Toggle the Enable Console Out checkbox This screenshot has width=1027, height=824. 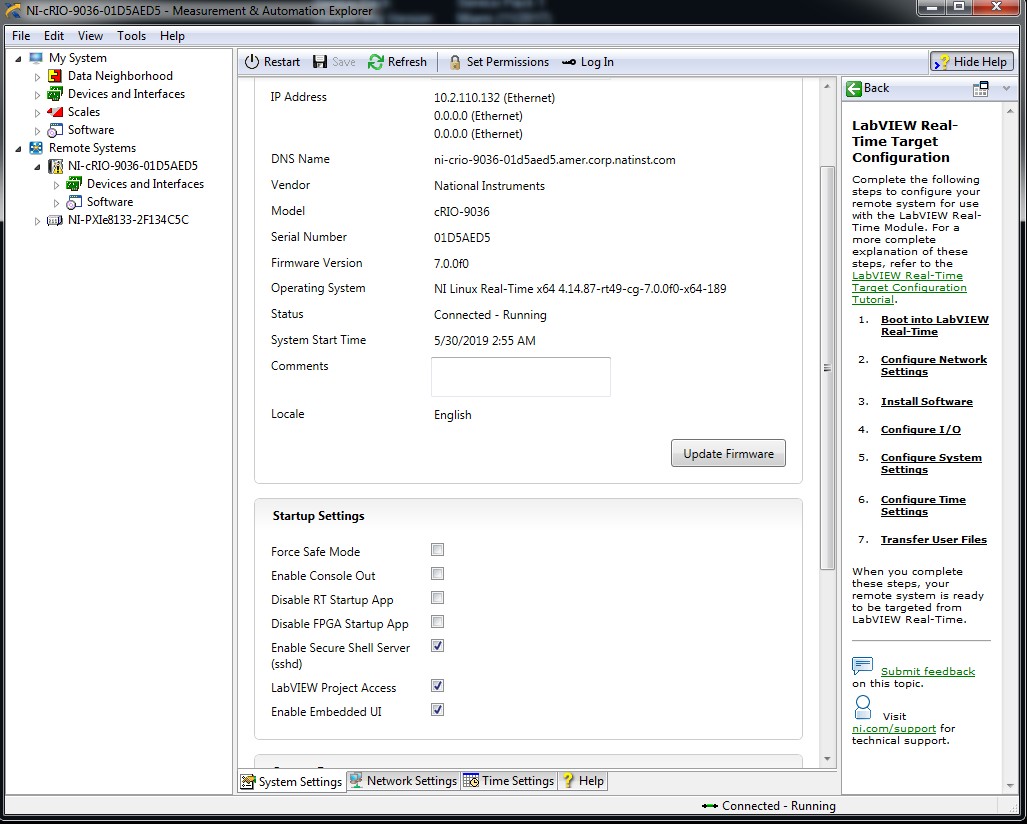point(437,574)
